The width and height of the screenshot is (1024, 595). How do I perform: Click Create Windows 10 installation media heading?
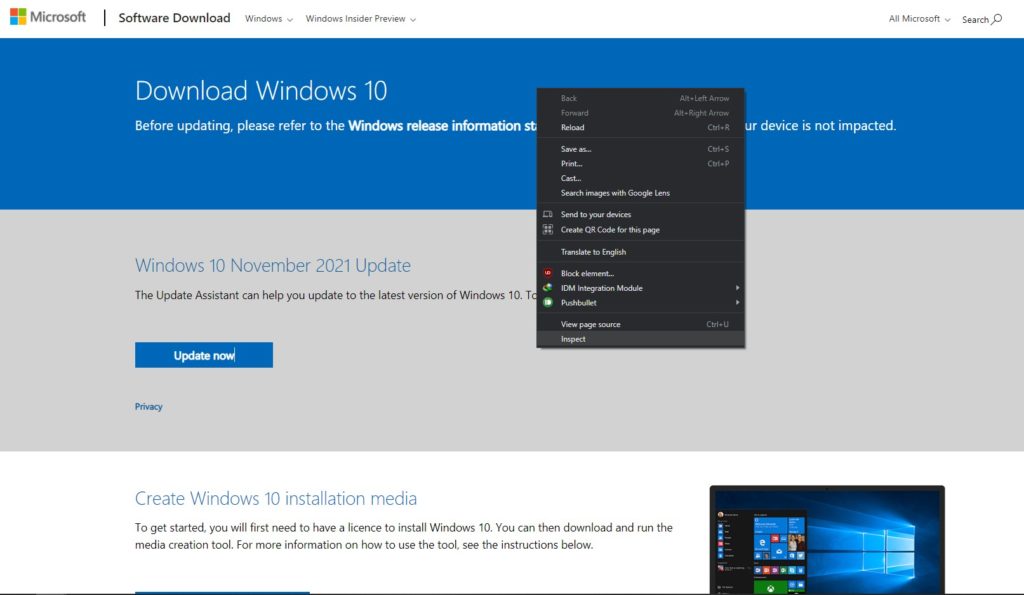tap(276, 498)
